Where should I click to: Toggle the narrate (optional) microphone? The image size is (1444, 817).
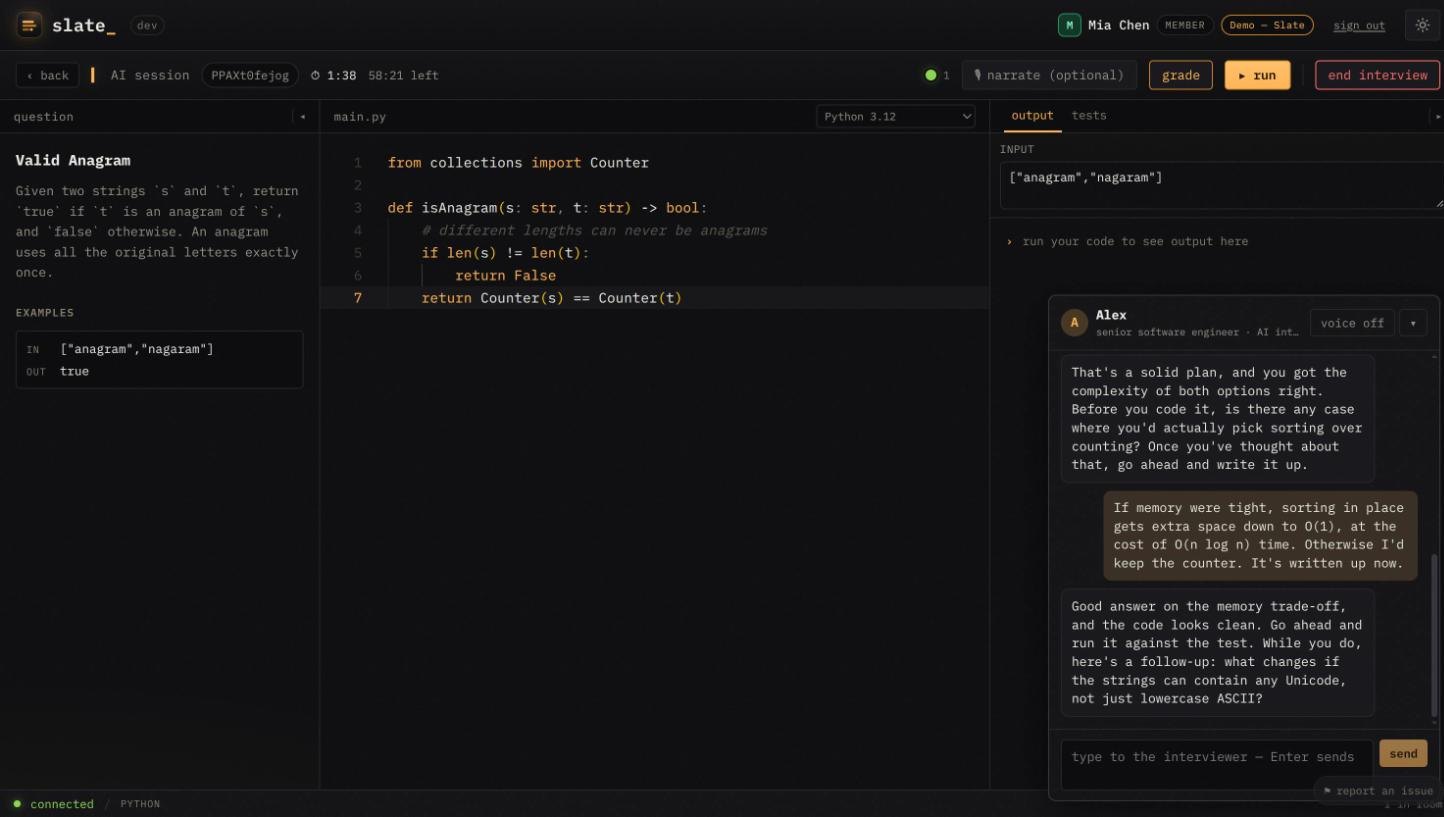[1049, 75]
